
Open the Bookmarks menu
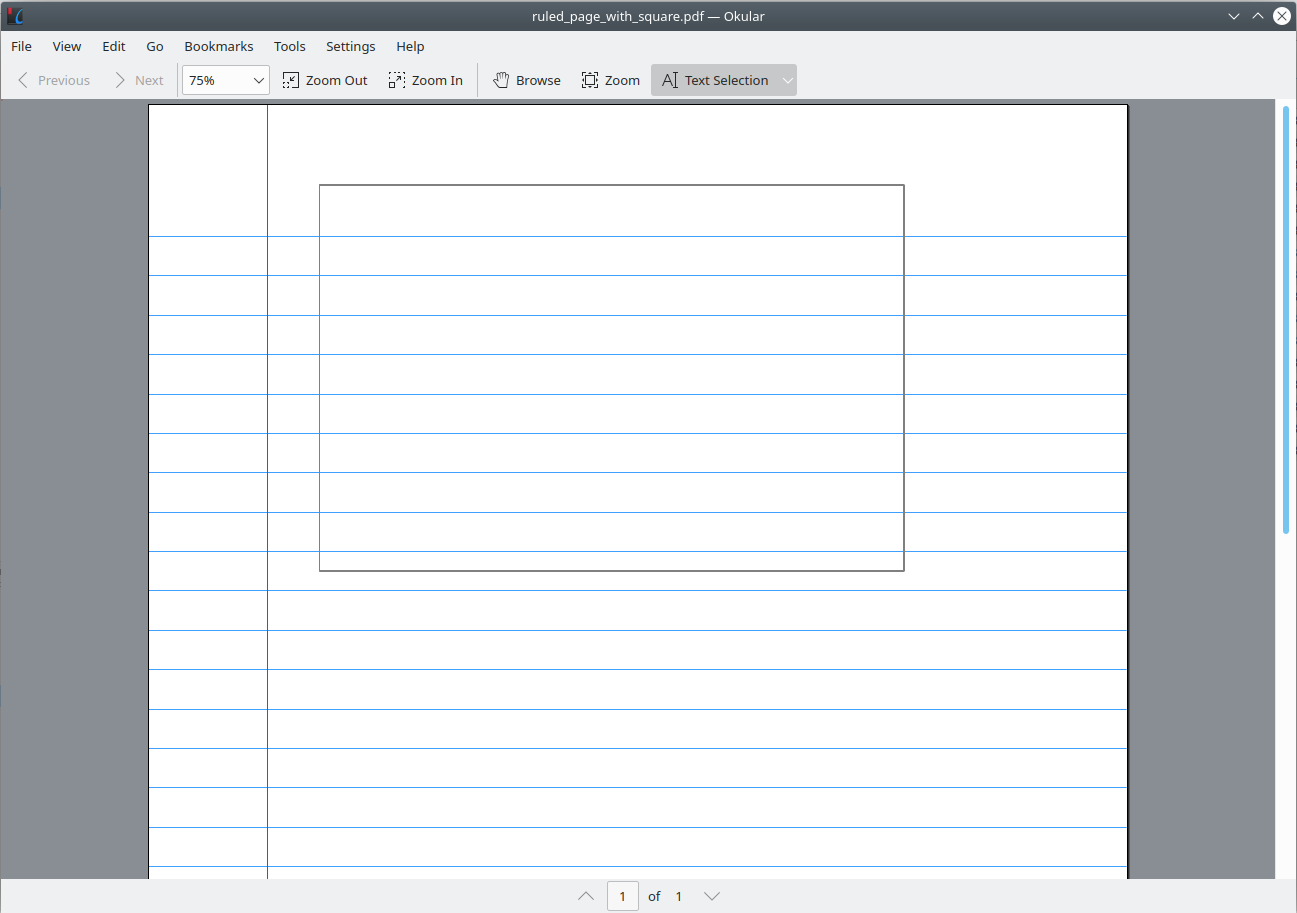pos(219,46)
